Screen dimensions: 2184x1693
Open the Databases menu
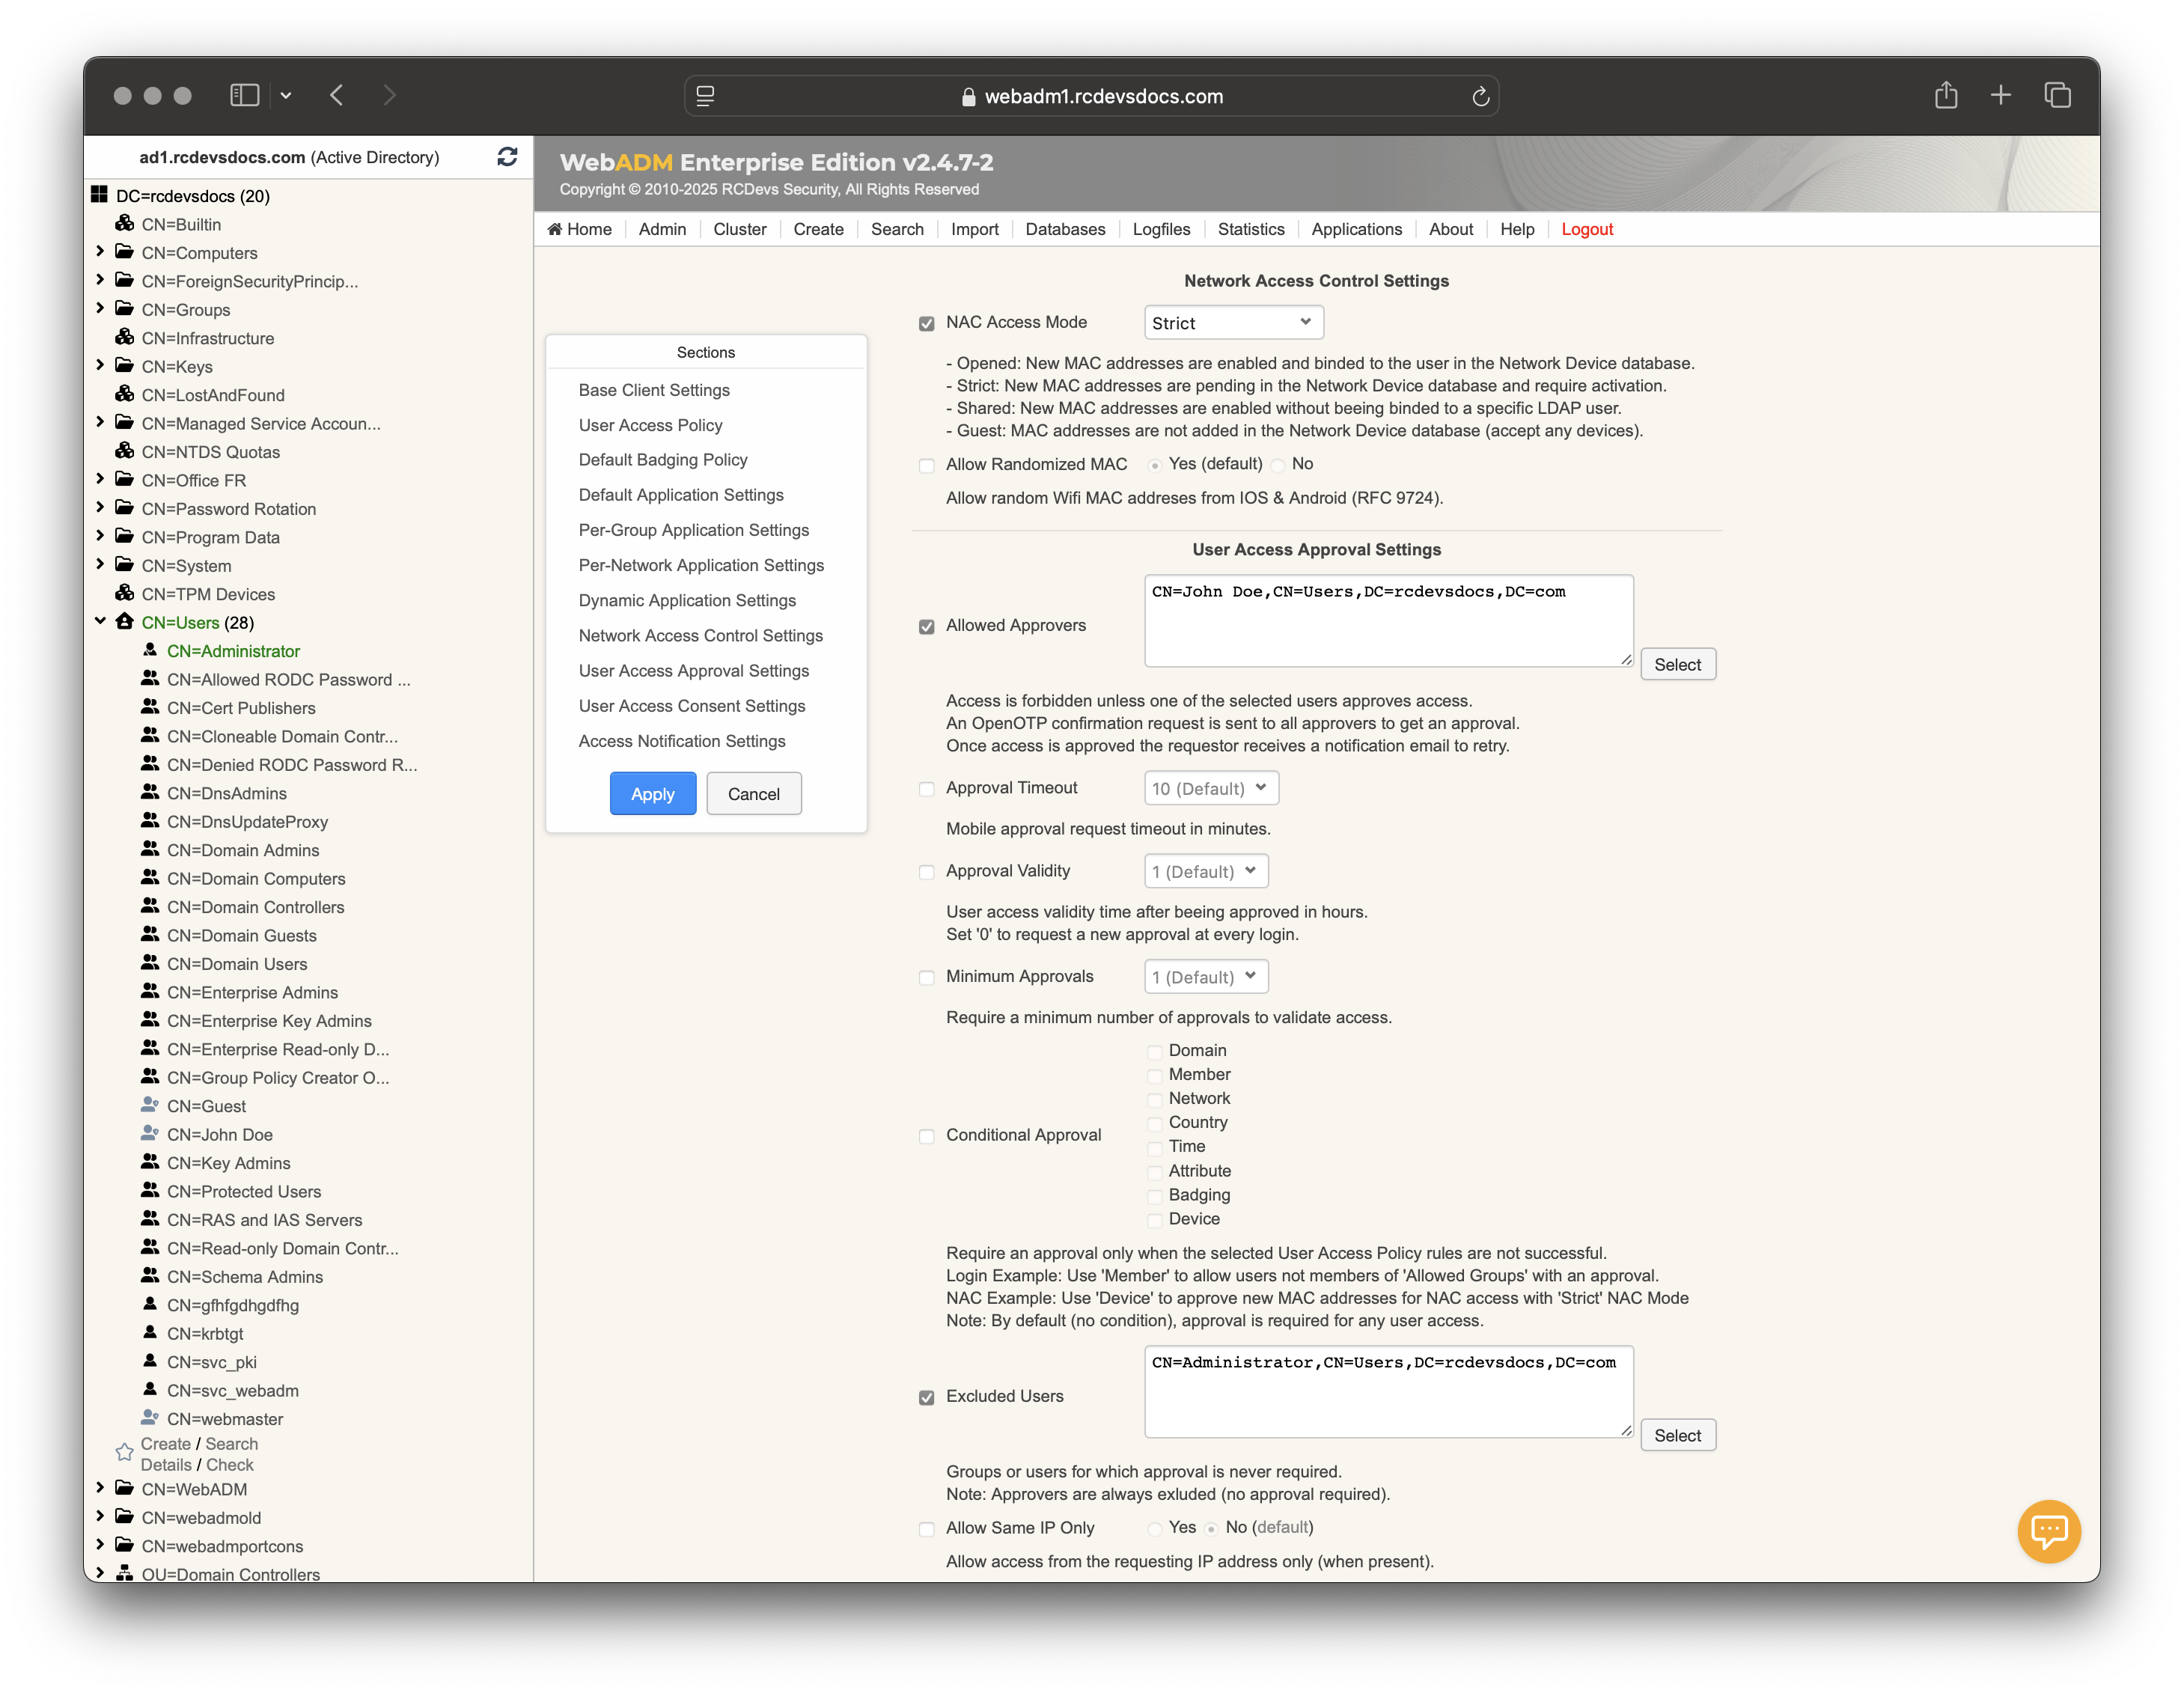[x=1065, y=229]
